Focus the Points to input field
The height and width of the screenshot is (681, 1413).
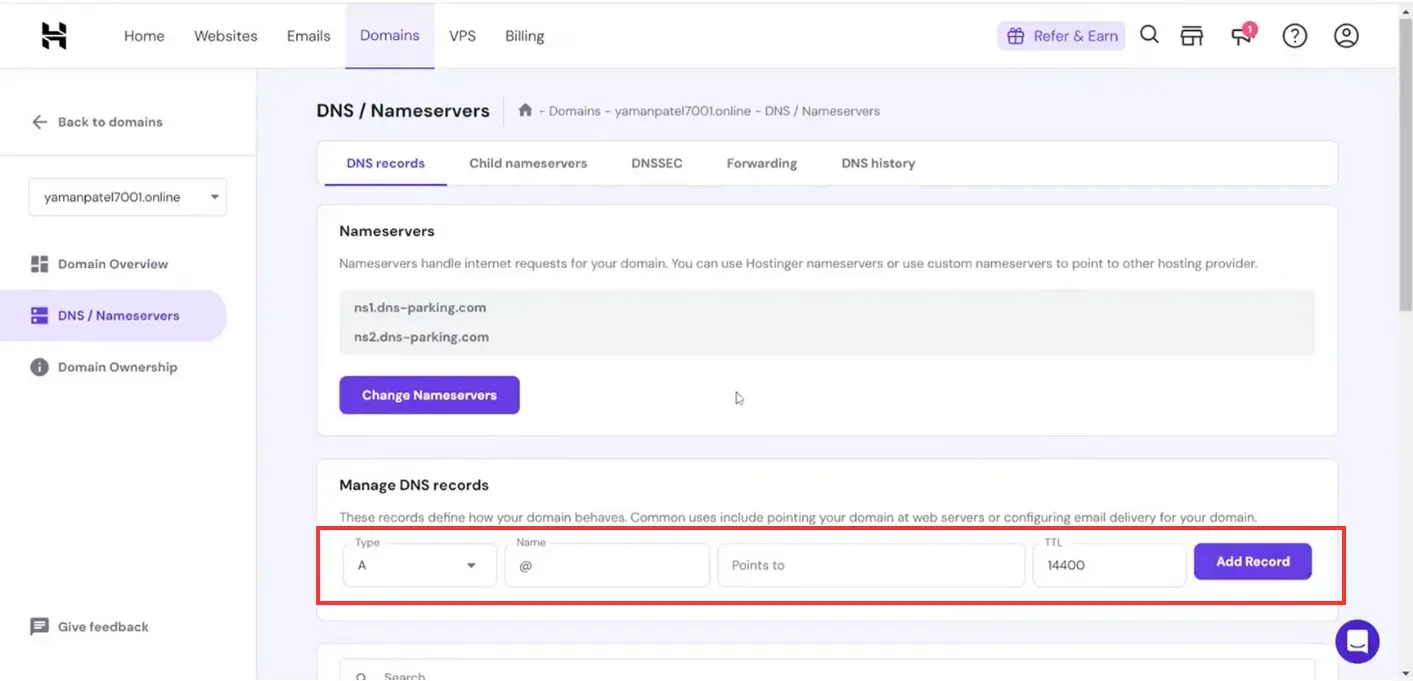pos(871,565)
